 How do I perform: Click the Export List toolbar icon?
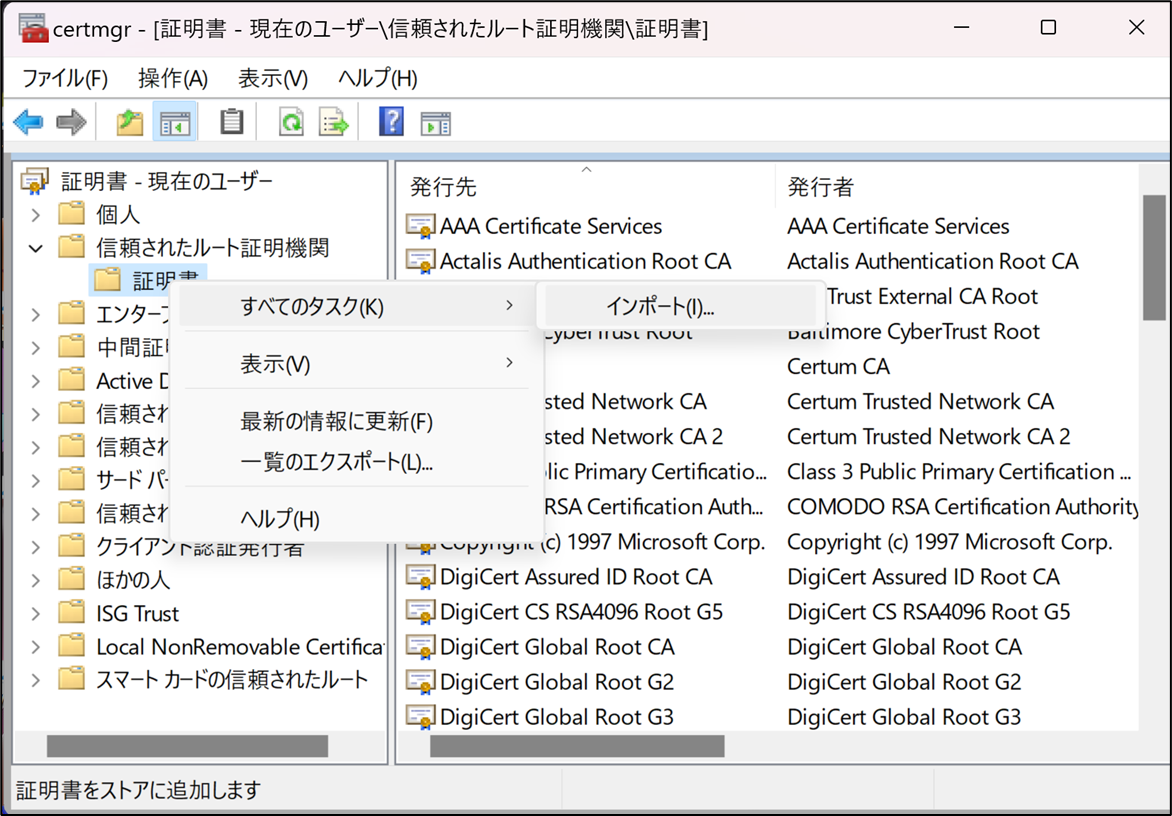point(334,121)
